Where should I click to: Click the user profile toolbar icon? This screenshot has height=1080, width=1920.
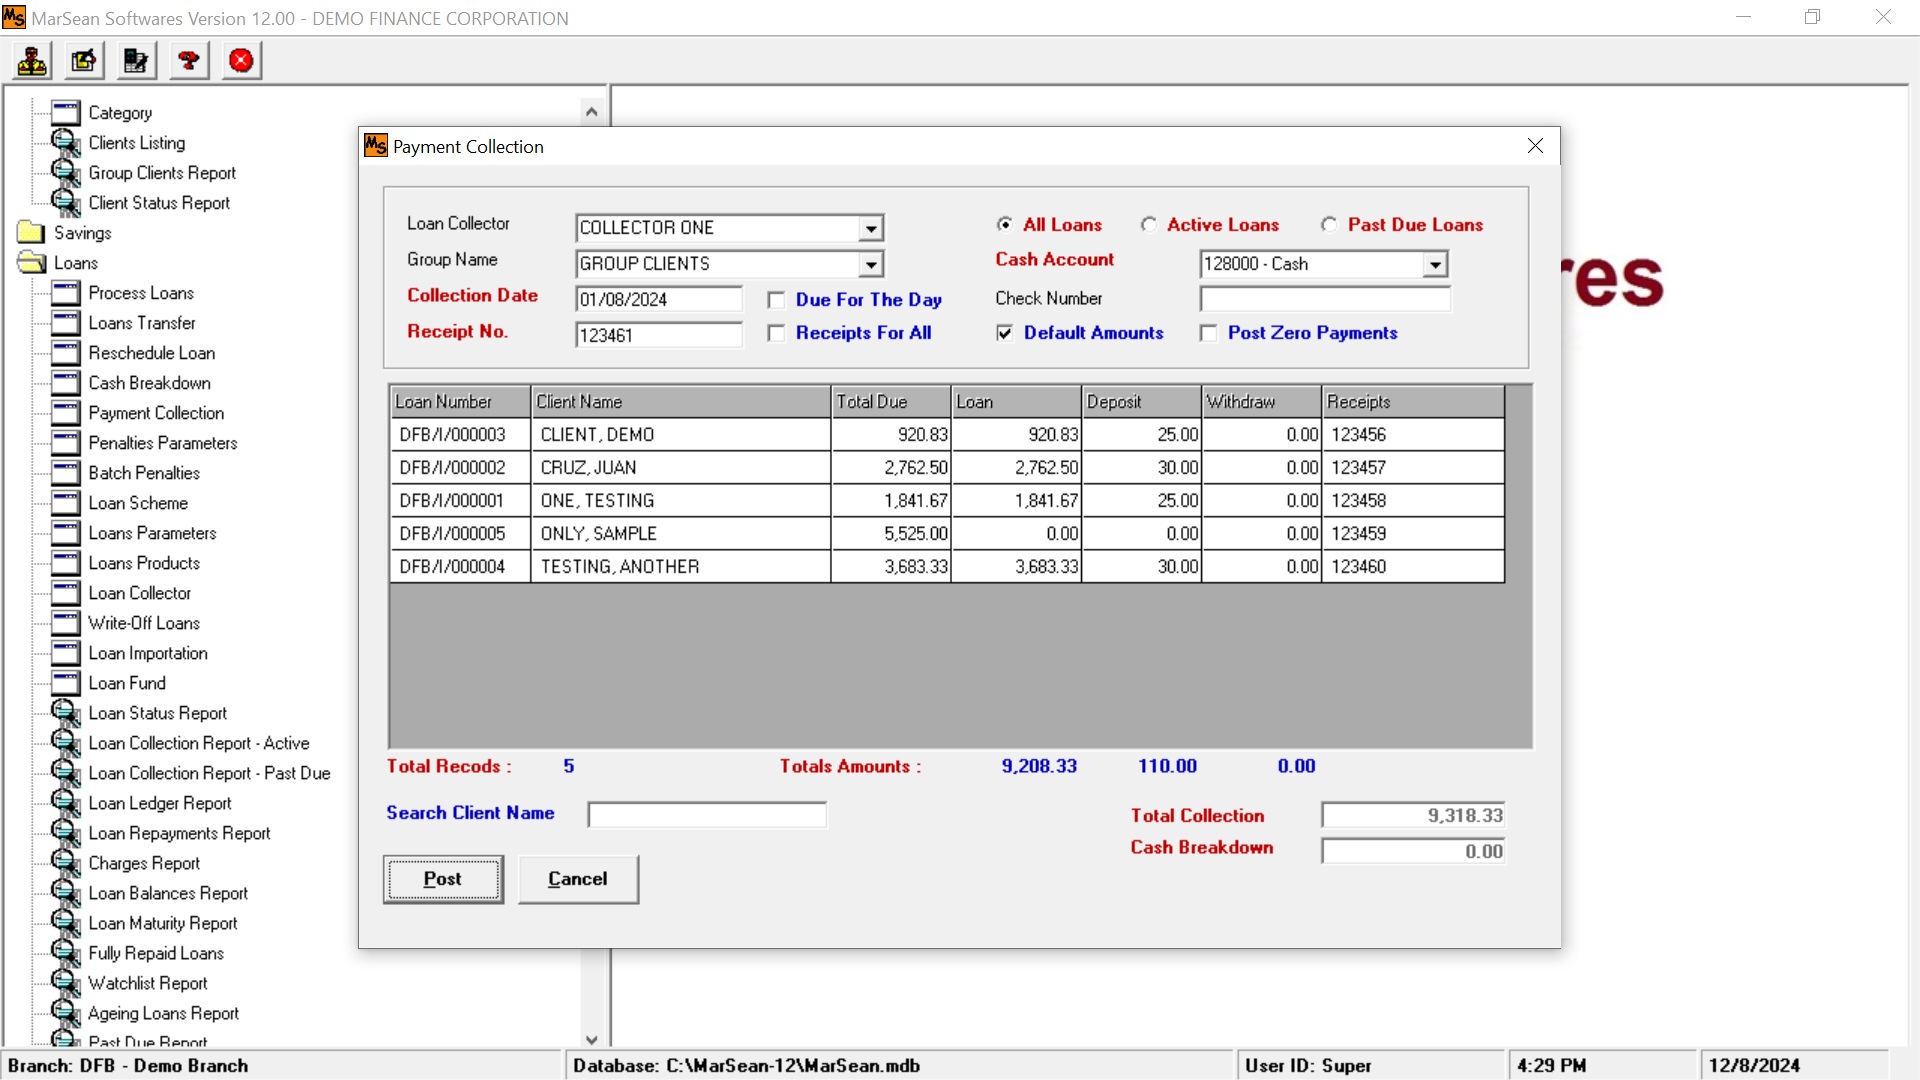pos(32,61)
